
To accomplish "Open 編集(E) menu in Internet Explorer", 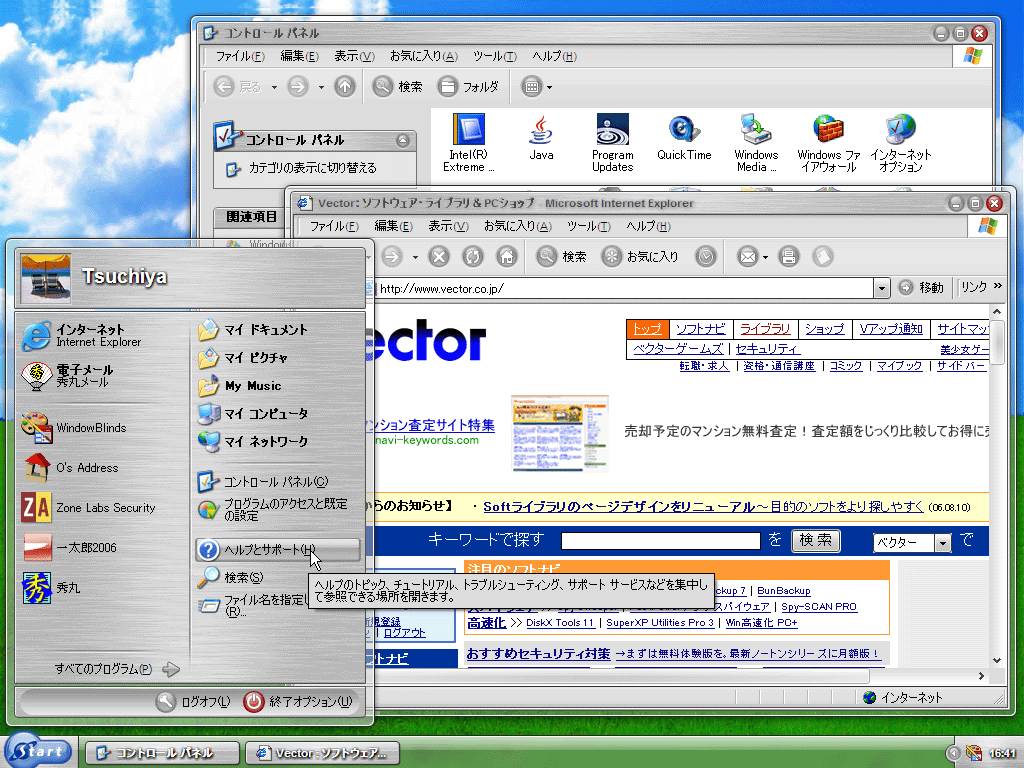I will pyautogui.click(x=393, y=226).
